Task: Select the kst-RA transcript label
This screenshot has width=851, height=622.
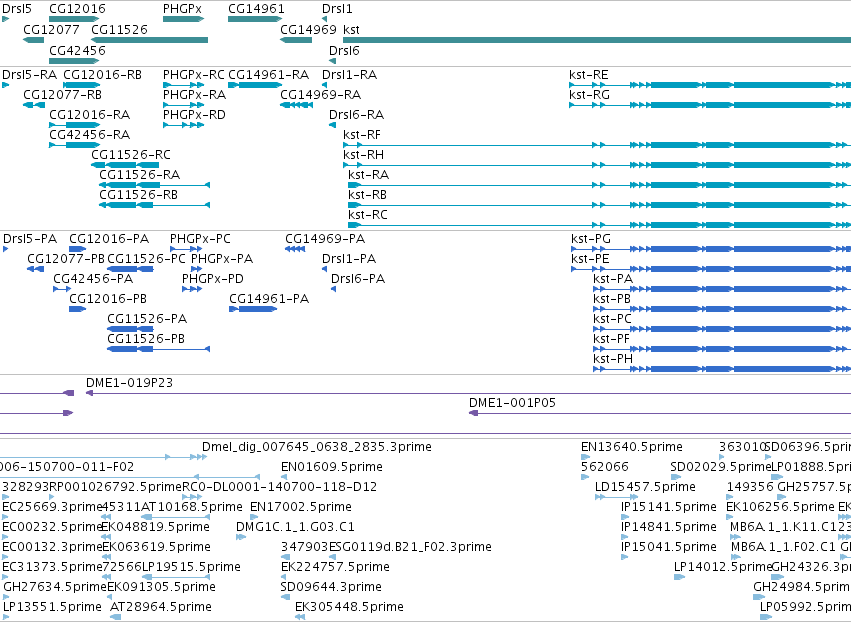Action: click(369, 175)
